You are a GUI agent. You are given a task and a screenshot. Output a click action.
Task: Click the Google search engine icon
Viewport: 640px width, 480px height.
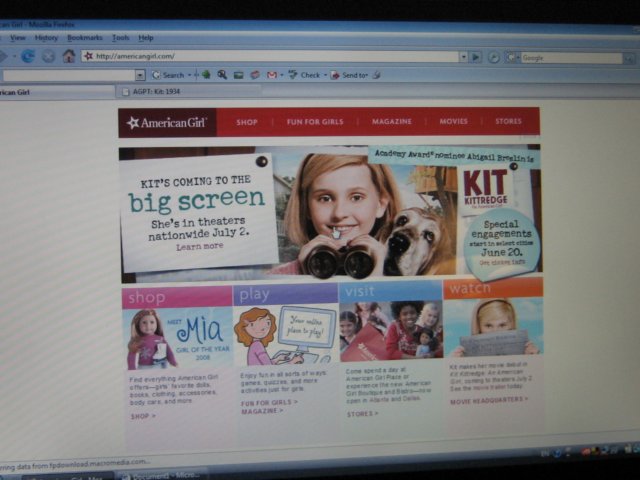tap(511, 58)
